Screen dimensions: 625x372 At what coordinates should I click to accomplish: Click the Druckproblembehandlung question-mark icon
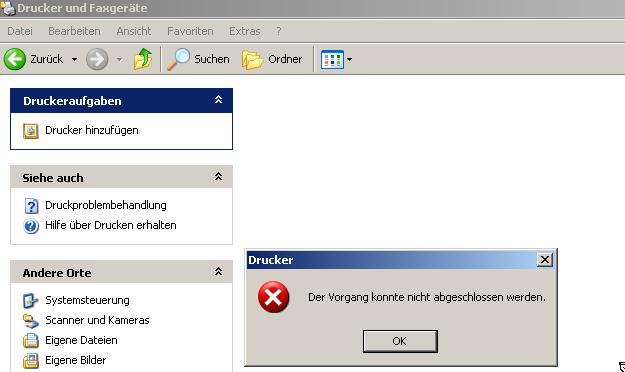pyautogui.click(x=31, y=206)
